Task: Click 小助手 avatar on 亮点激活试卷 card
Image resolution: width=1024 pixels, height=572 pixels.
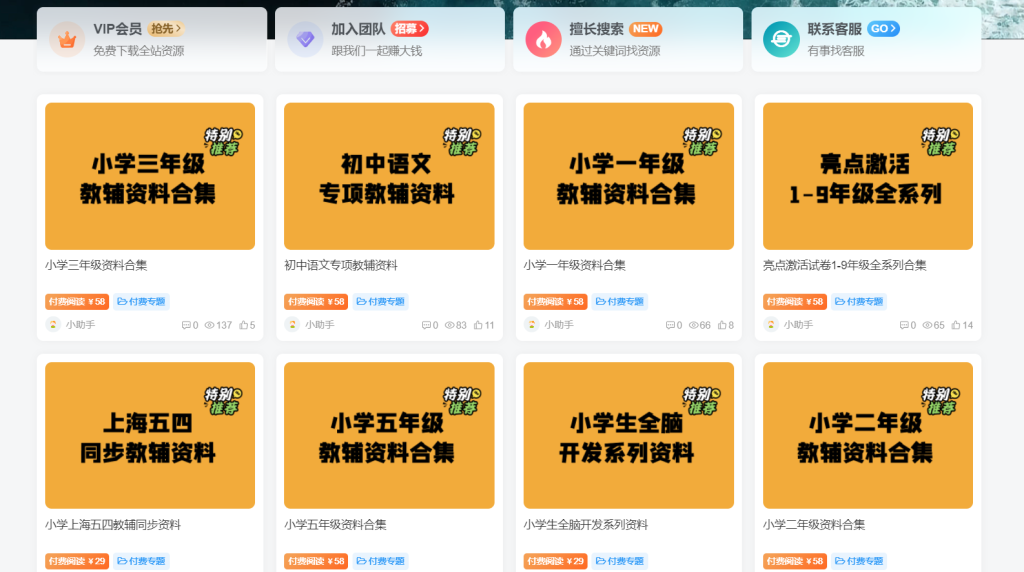Action: click(x=771, y=325)
